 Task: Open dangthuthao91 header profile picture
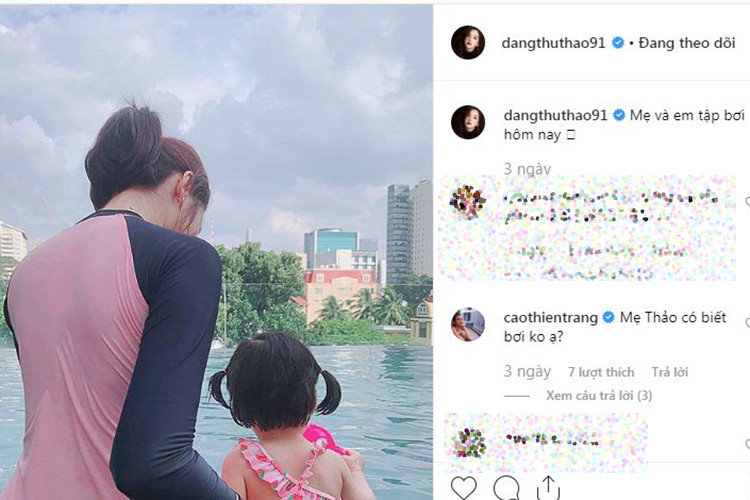coord(468,43)
